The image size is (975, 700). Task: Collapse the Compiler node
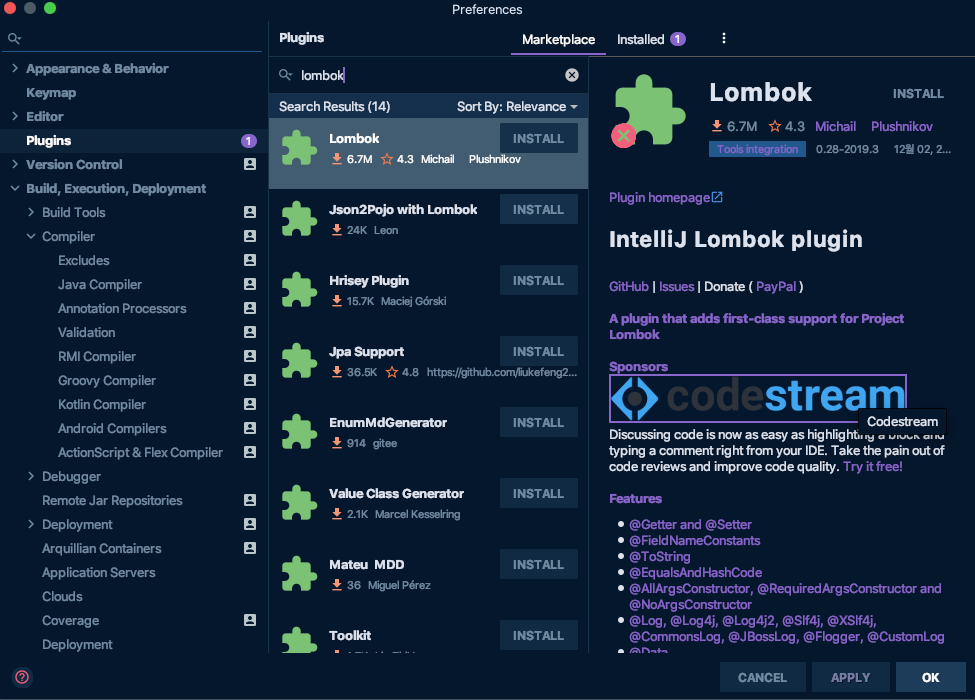pos(30,236)
